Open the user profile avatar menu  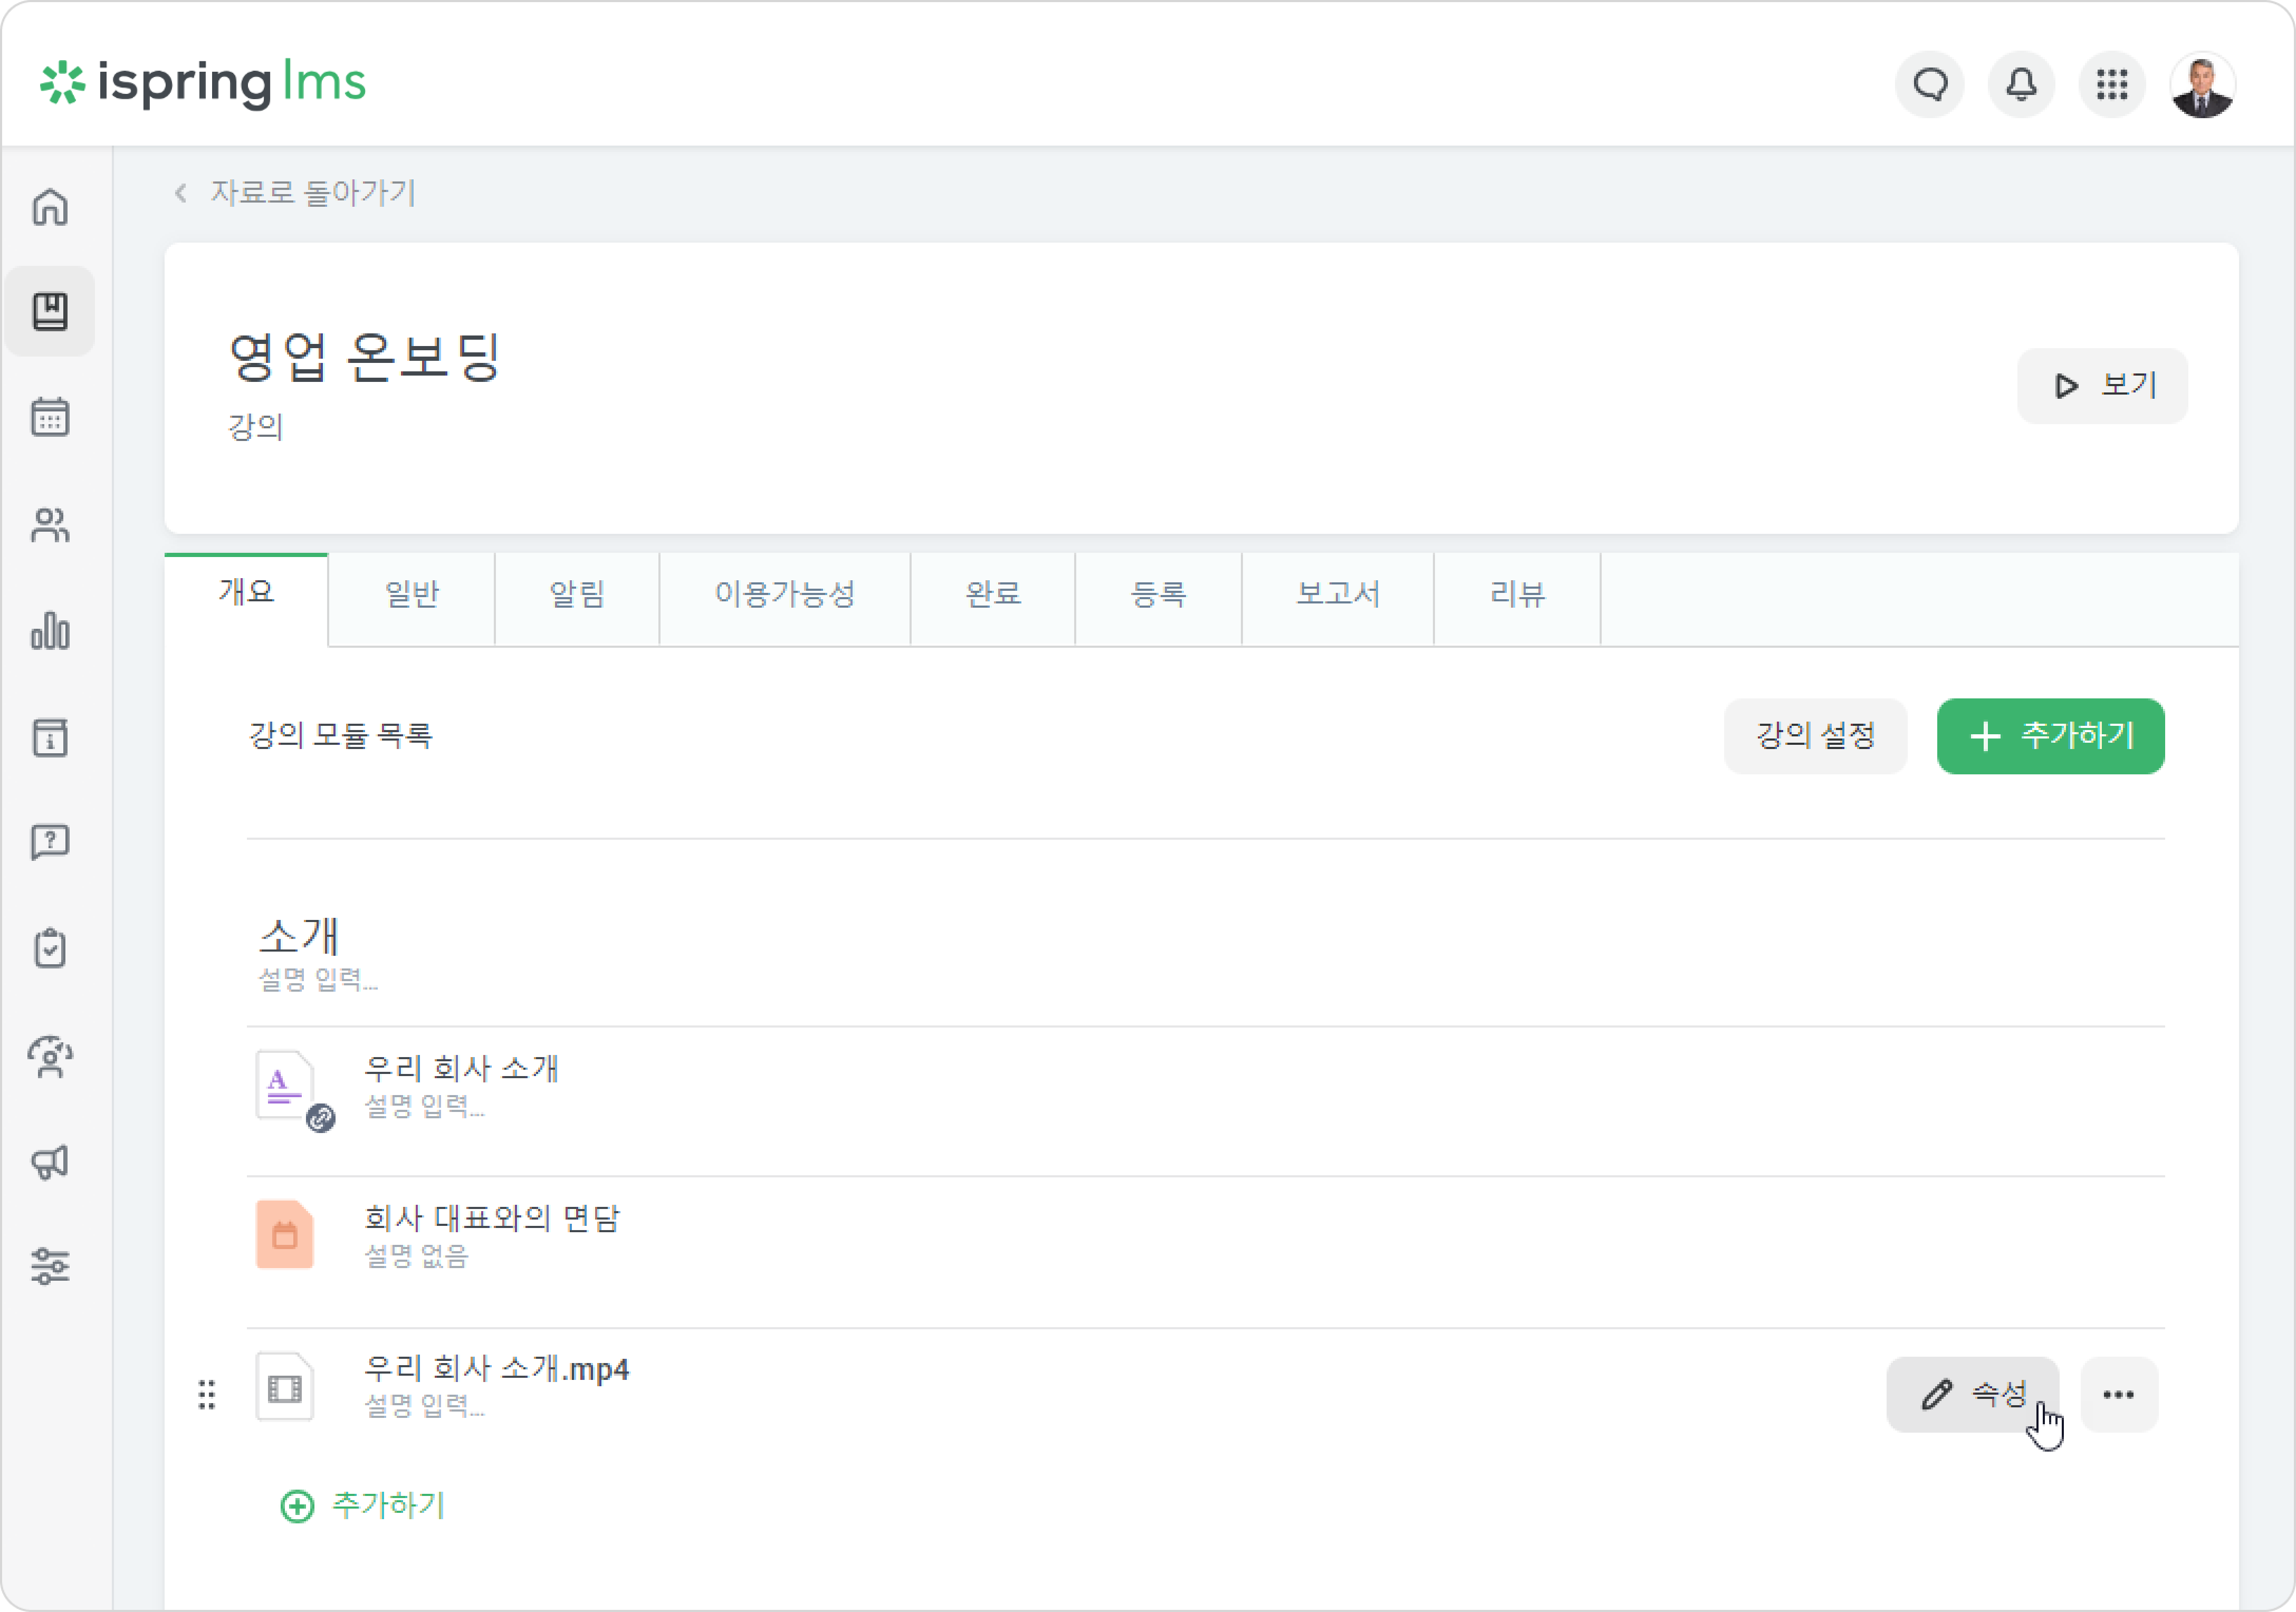[x=2203, y=85]
